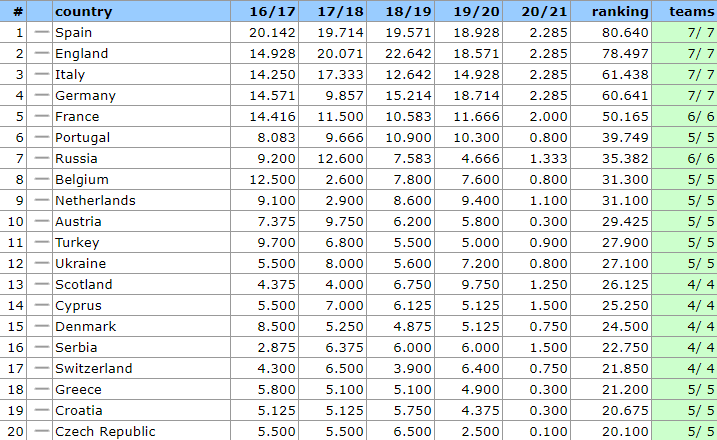Click the trend dash icon beside Austria
The height and width of the screenshot is (440, 717).
click(41, 222)
